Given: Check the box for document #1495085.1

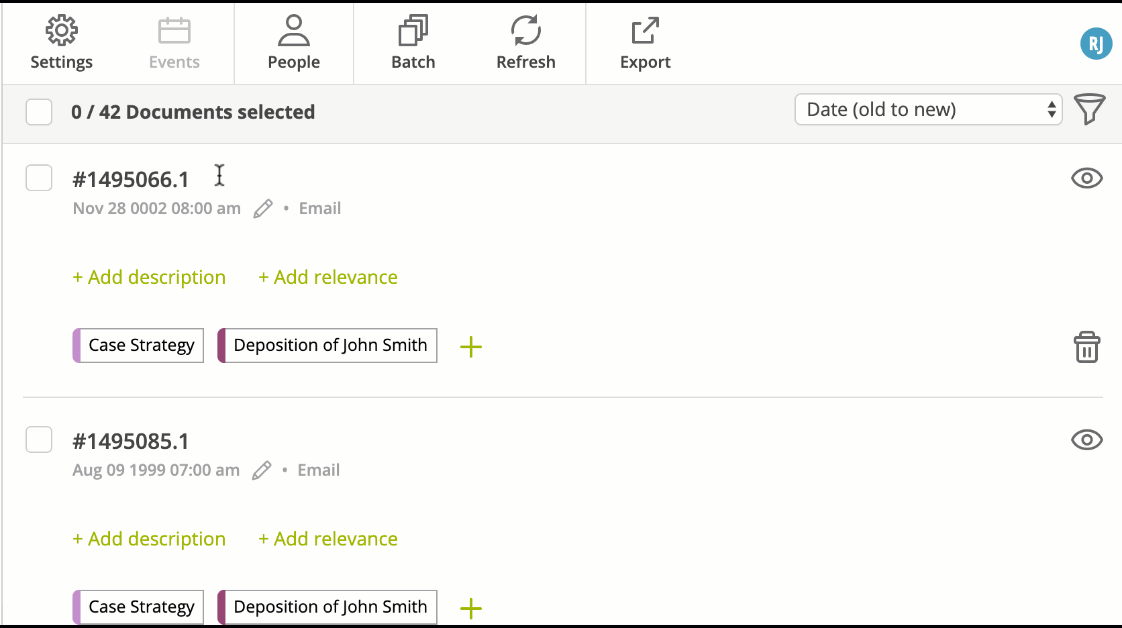Looking at the screenshot, I should click(39, 440).
